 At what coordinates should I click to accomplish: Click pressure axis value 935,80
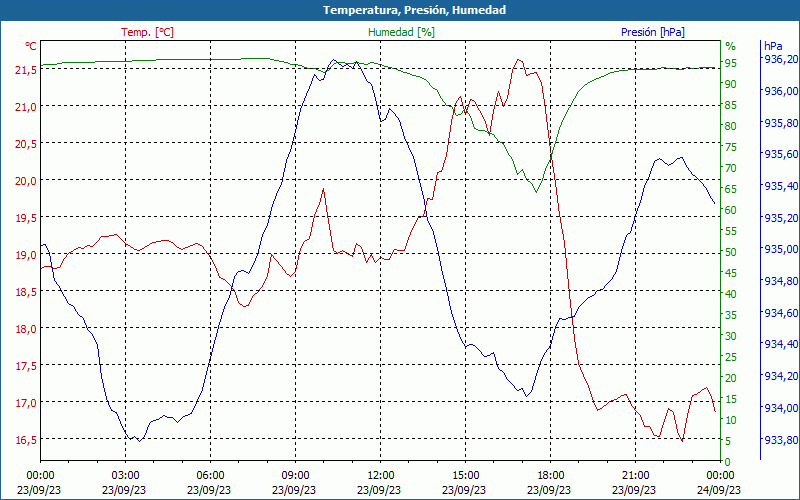tap(780, 123)
